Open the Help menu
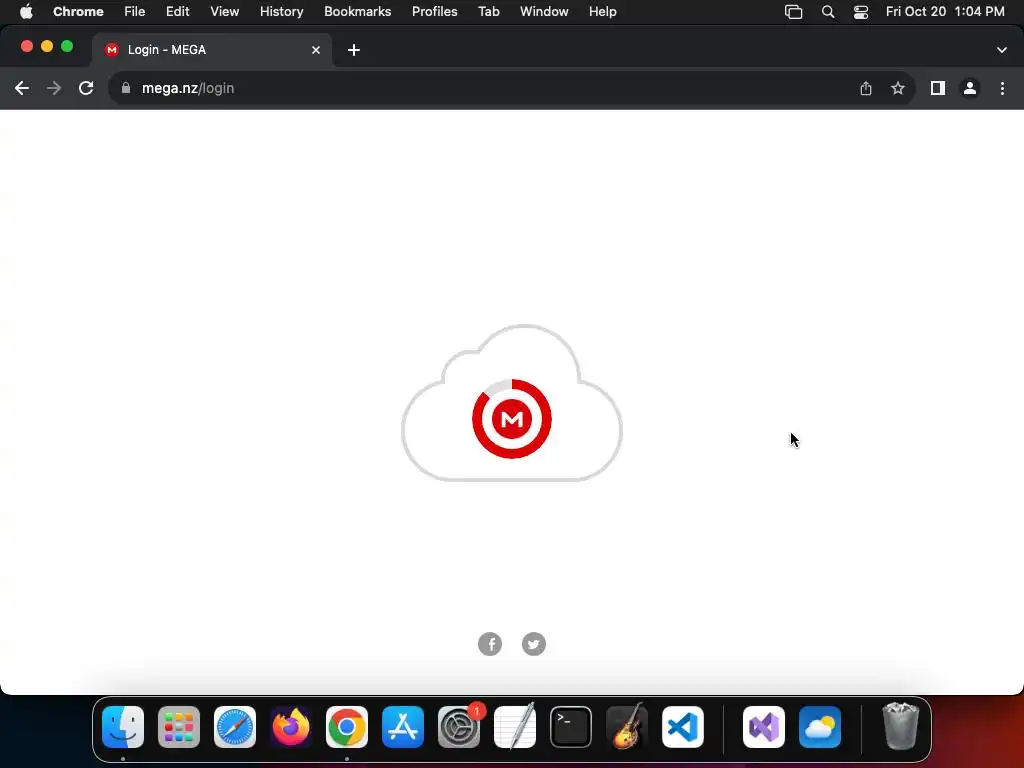Image resolution: width=1024 pixels, height=768 pixels. click(x=603, y=12)
